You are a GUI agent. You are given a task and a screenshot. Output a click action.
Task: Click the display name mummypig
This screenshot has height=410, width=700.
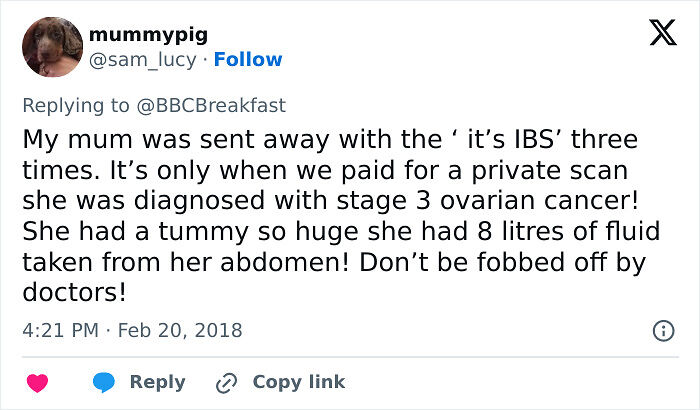(x=148, y=35)
